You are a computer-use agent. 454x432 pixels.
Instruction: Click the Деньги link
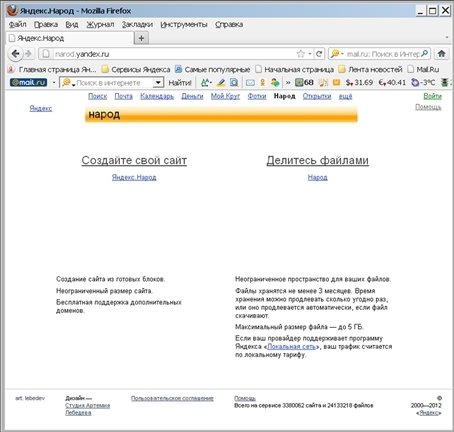click(192, 96)
